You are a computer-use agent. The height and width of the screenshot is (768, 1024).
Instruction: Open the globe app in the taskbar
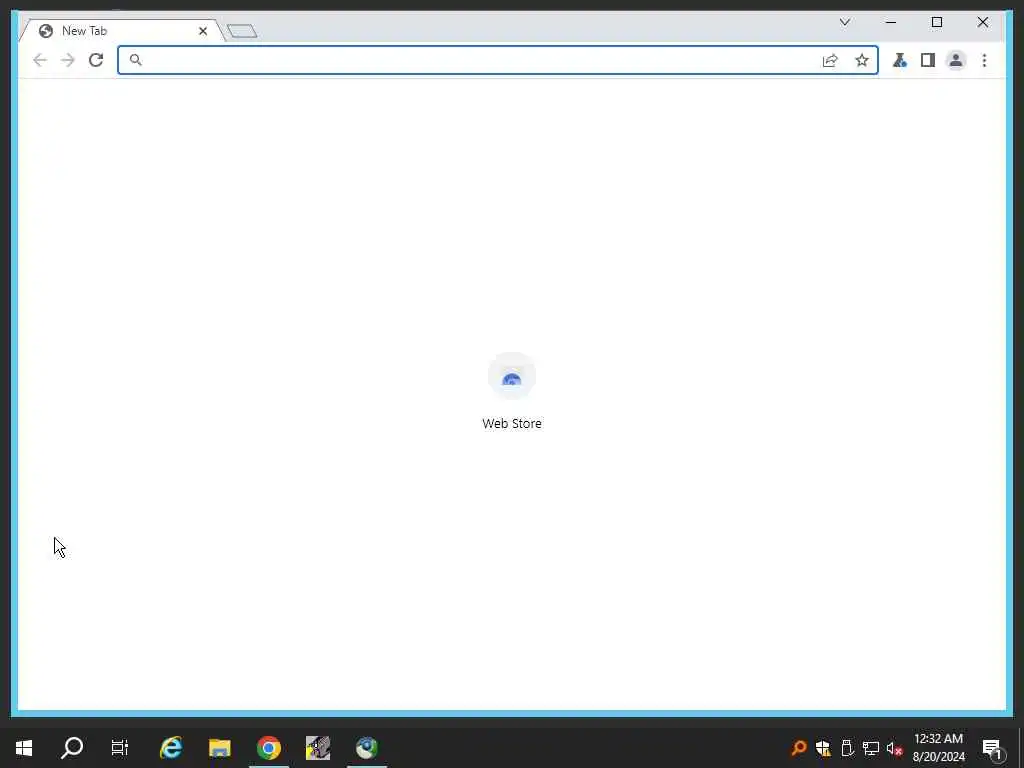point(367,748)
